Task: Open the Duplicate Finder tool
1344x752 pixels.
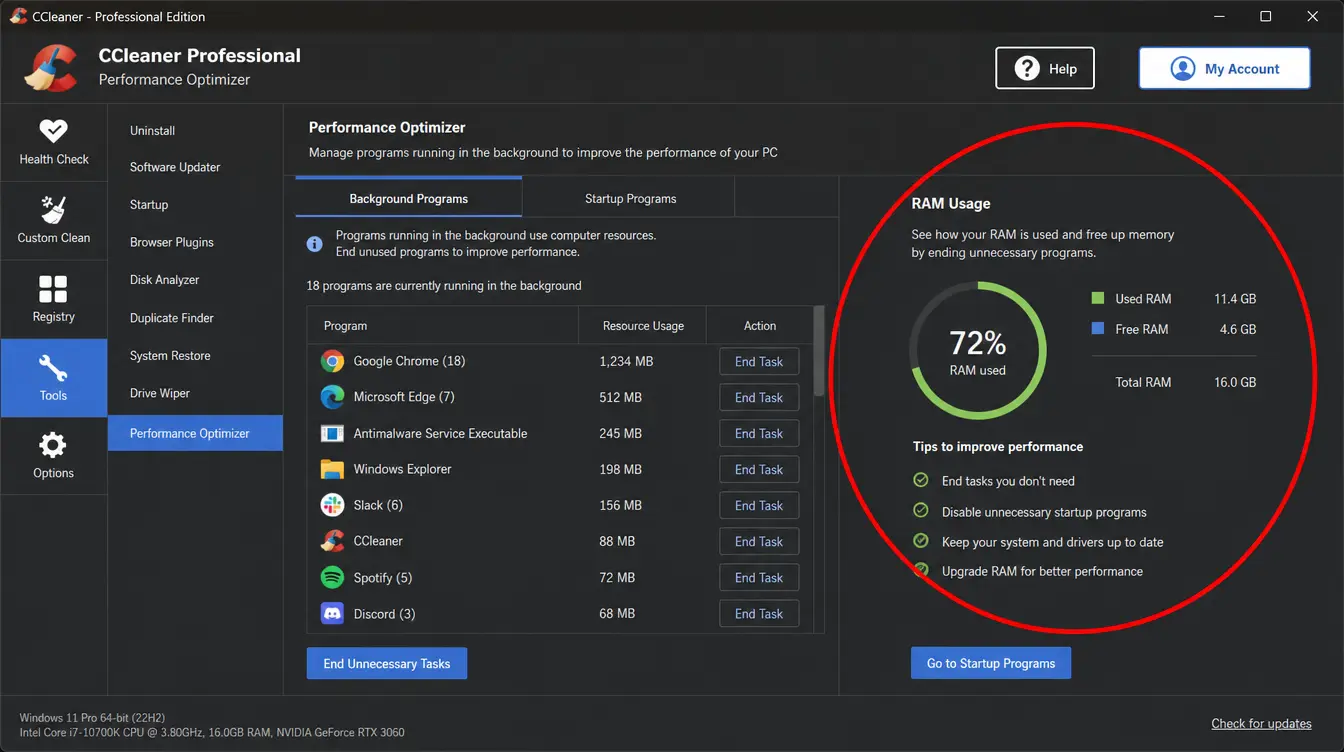Action: pyautogui.click(x=172, y=318)
